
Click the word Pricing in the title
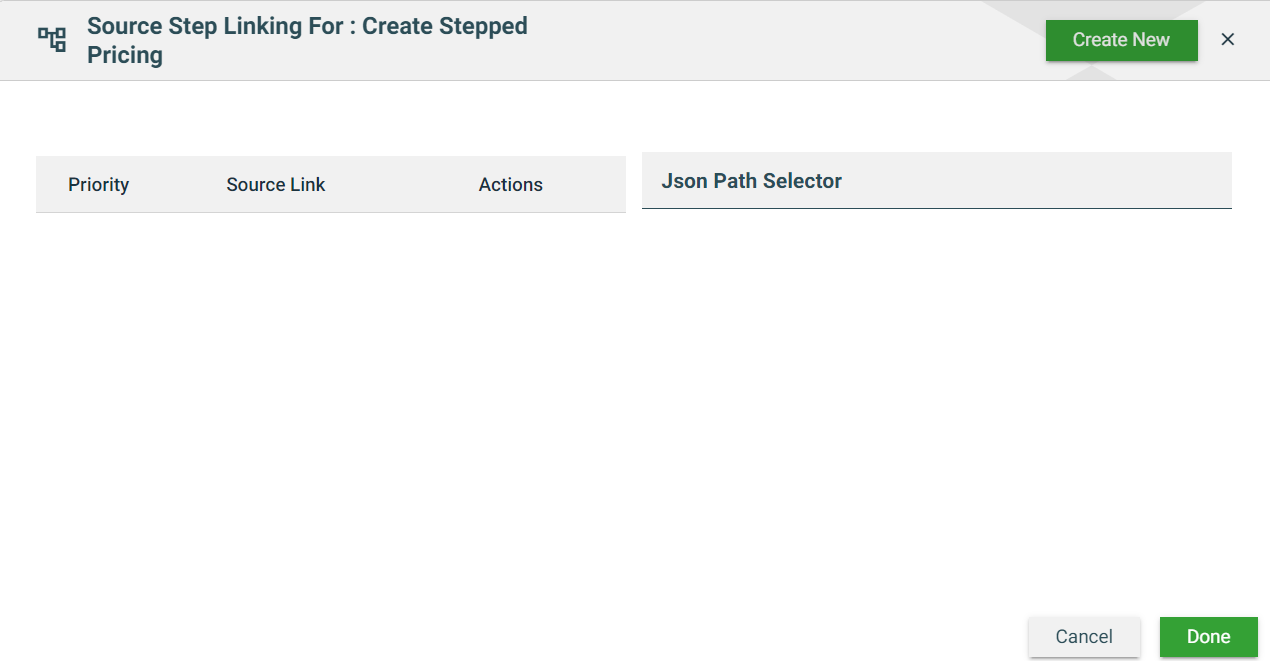point(125,55)
